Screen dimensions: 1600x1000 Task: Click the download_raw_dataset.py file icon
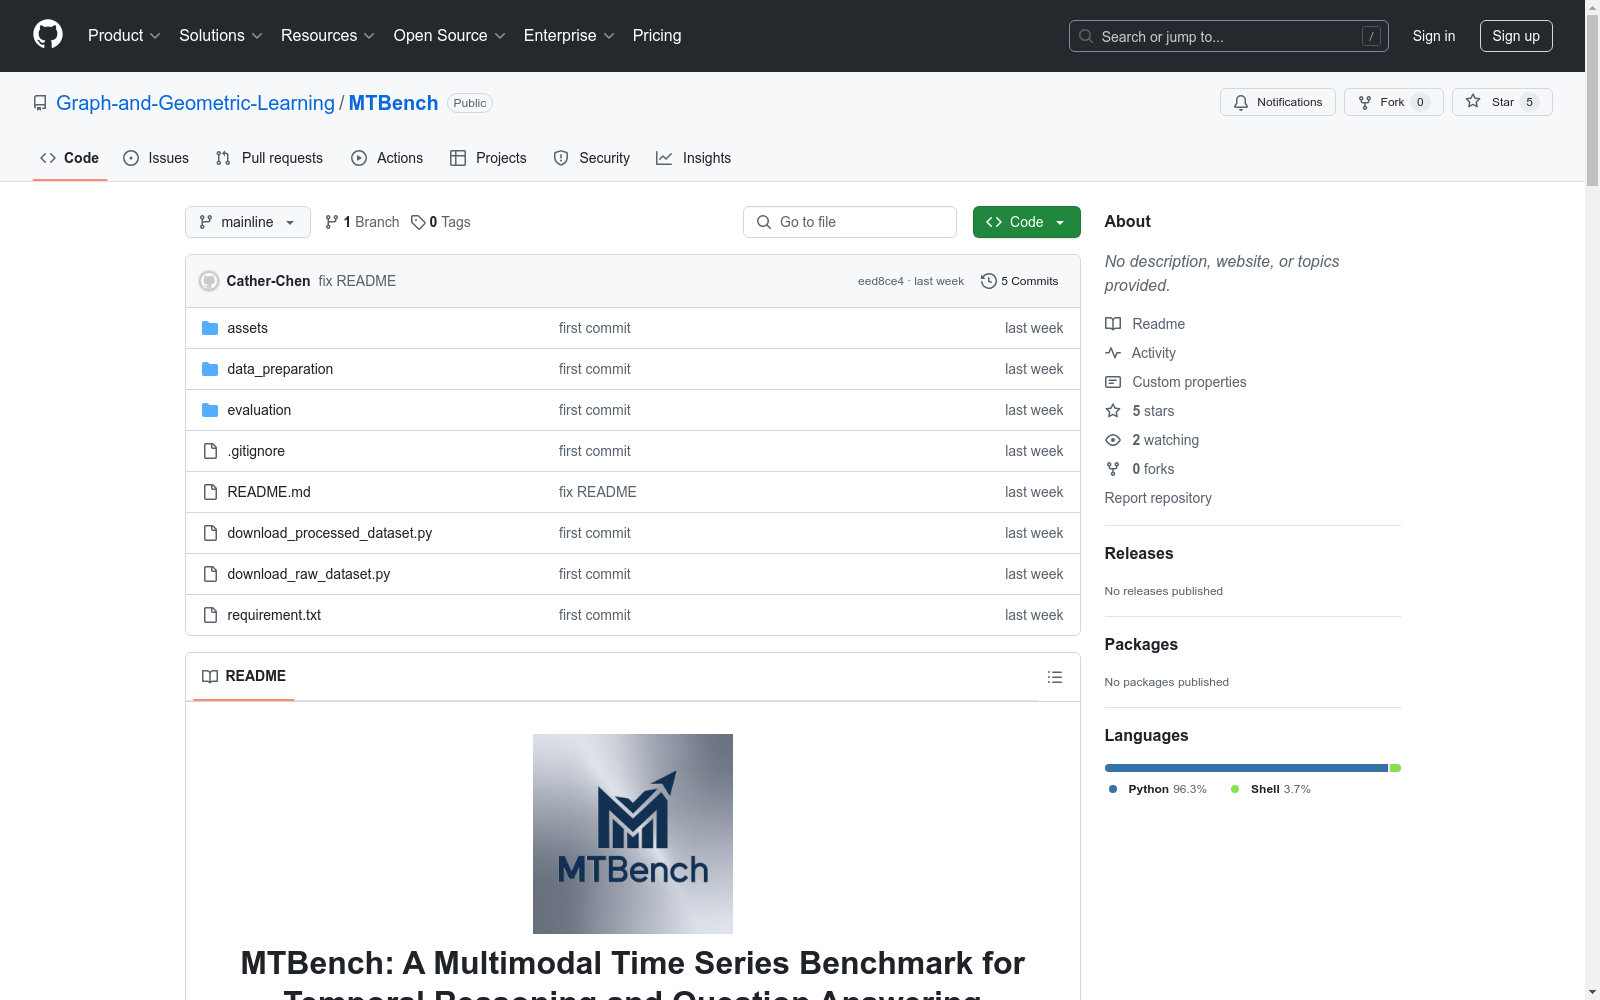click(x=210, y=574)
